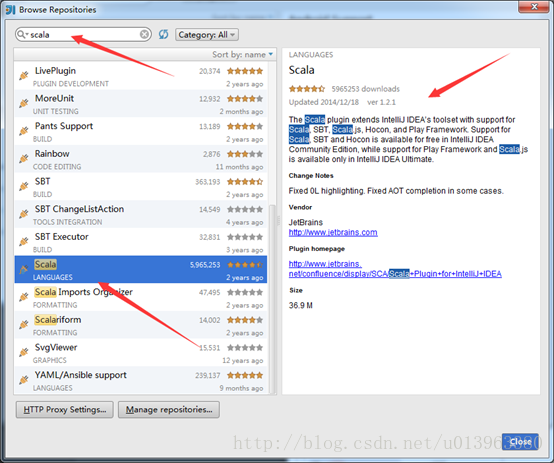Image resolution: width=554 pixels, height=463 pixels.
Task: Open the Scala plugin homepage link
Action: pyautogui.click(x=395, y=269)
